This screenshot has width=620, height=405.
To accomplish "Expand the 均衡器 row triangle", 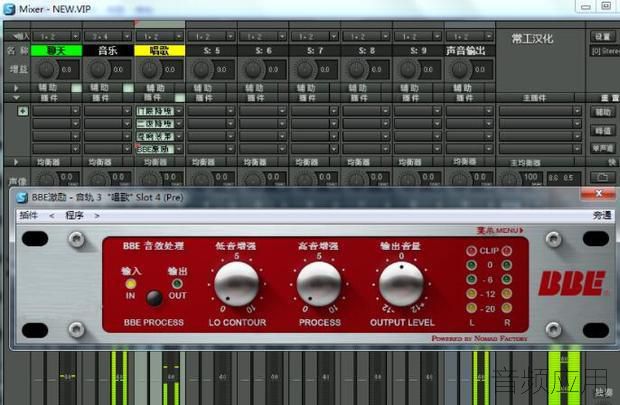I will pos(16,162).
